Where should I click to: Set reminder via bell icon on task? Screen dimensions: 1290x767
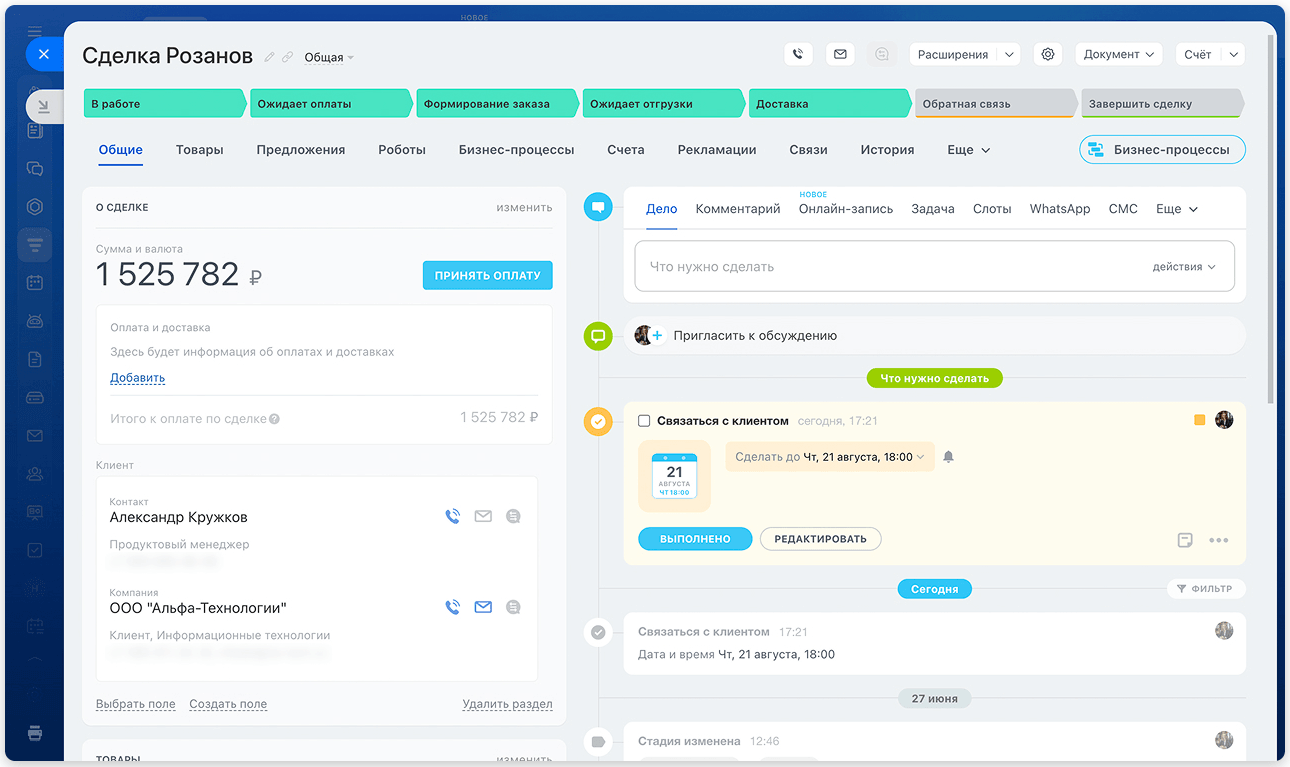pyautogui.click(x=947, y=456)
